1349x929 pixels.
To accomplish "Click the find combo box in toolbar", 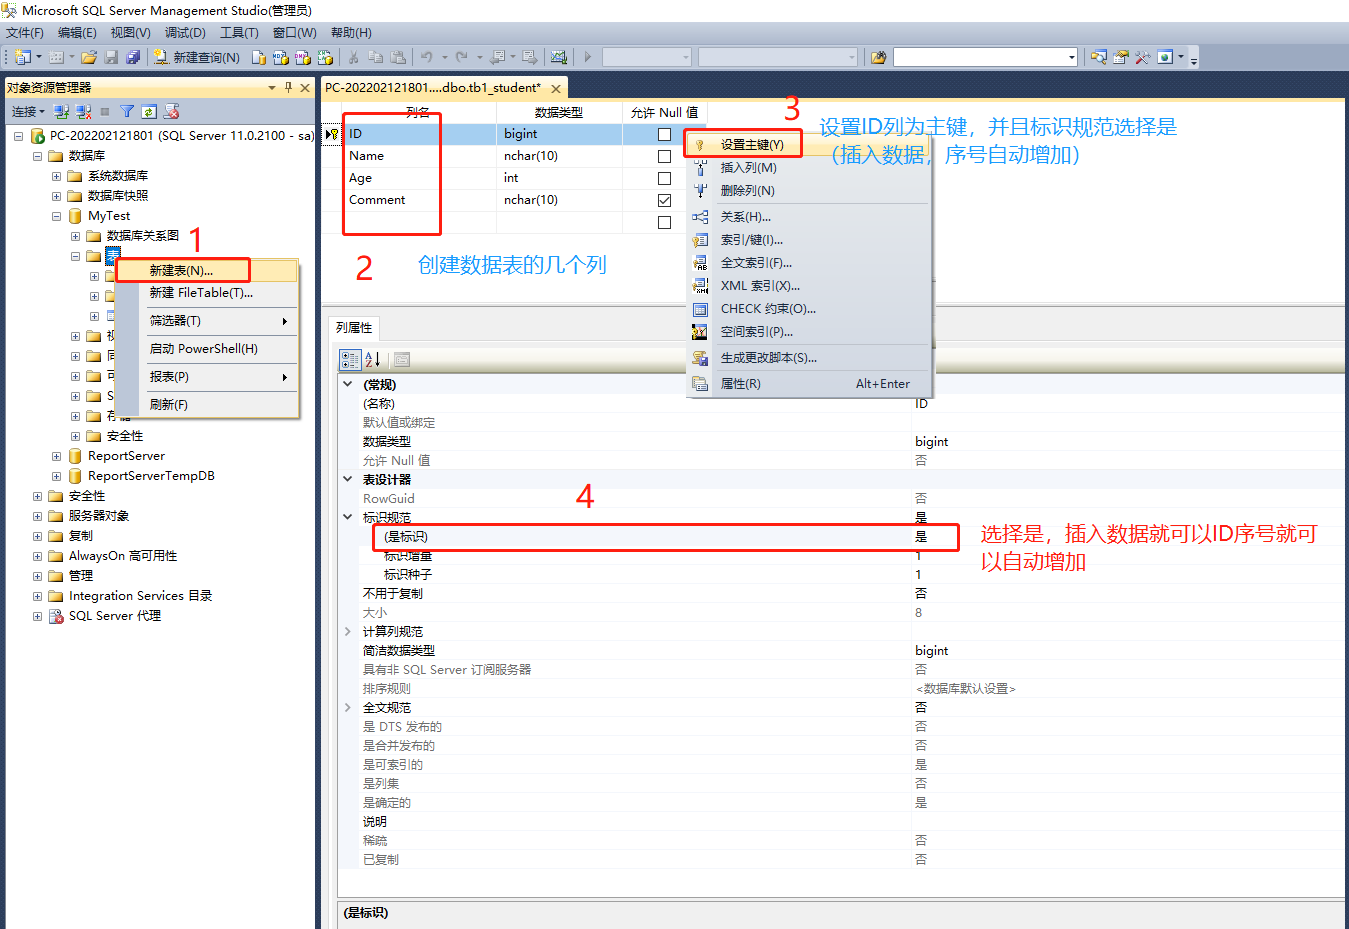I will (x=985, y=57).
